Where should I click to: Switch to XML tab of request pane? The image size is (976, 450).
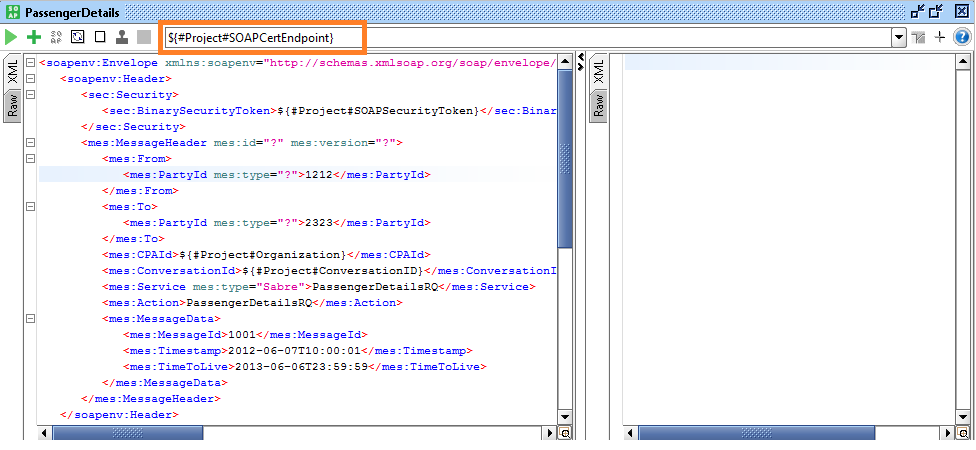(12, 71)
